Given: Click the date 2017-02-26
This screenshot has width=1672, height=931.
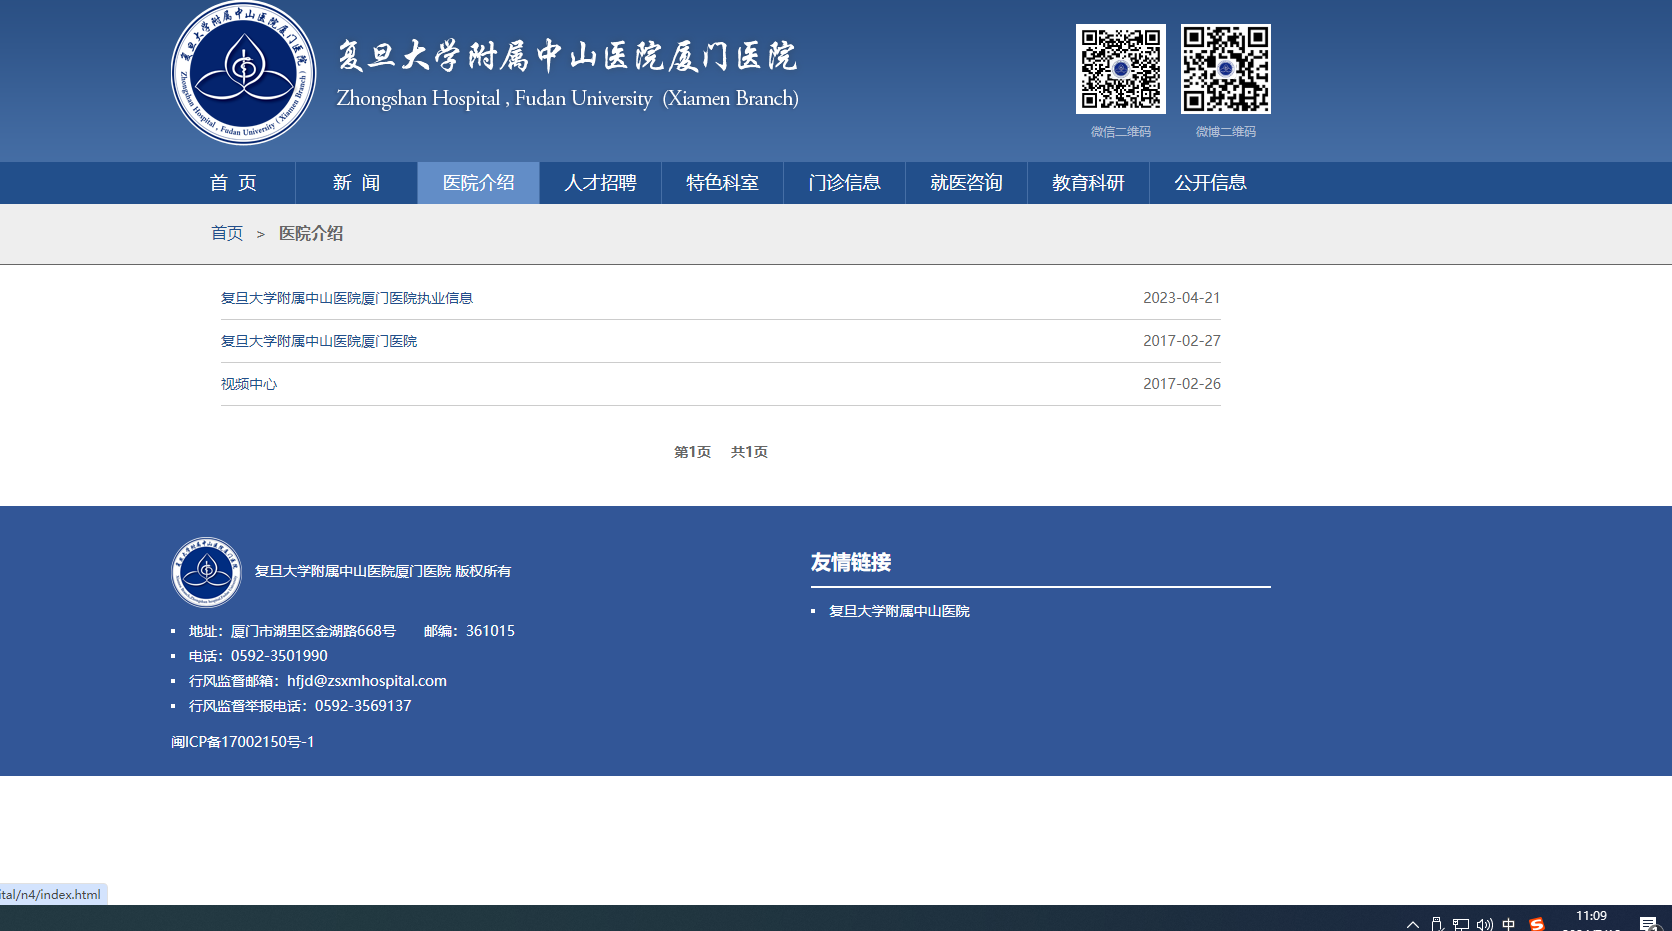Looking at the screenshot, I should point(1182,384).
